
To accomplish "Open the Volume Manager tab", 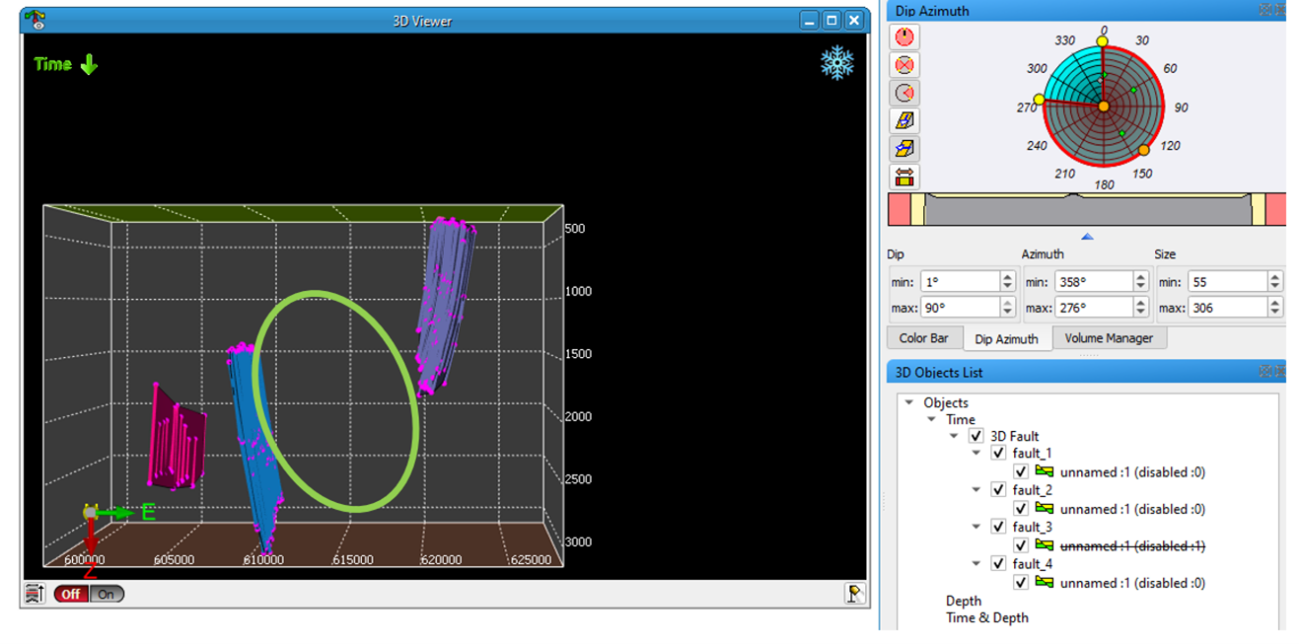I will pyautogui.click(x=1108, y=338).
